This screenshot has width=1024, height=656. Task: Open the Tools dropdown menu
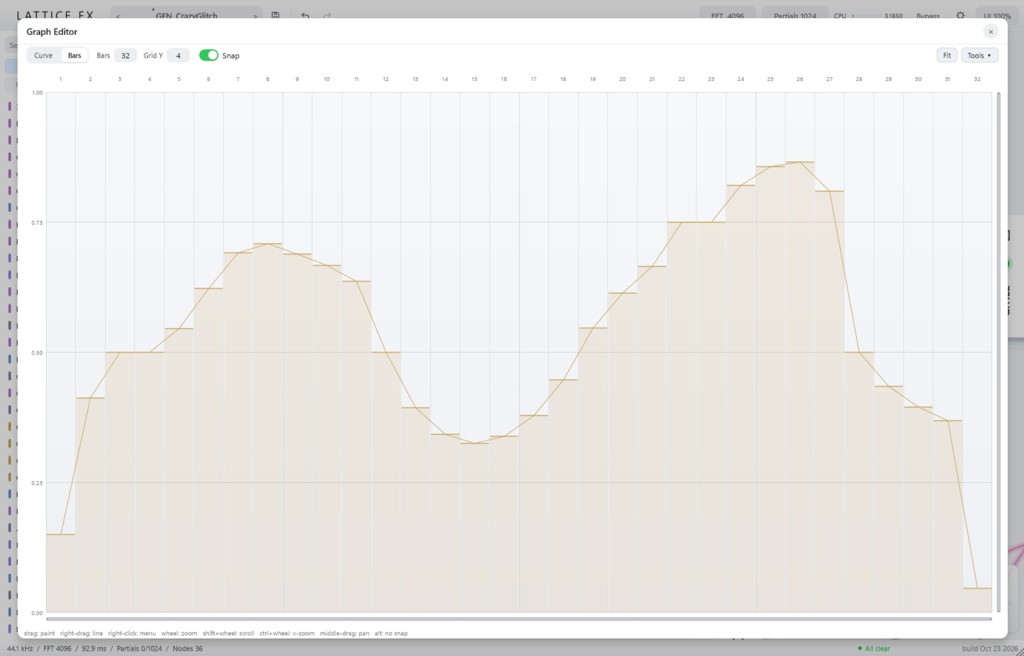coord(979,56)
